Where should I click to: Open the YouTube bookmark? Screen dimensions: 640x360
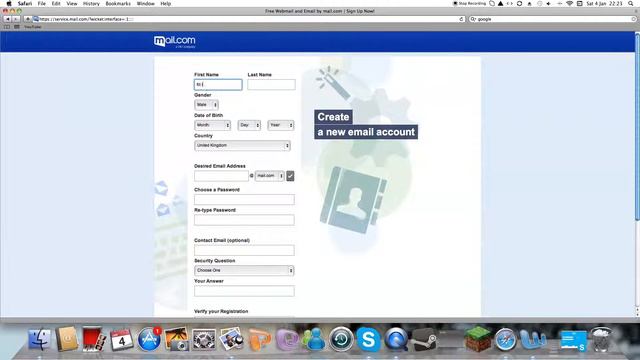pyautogui.click(x=33, y=27)
